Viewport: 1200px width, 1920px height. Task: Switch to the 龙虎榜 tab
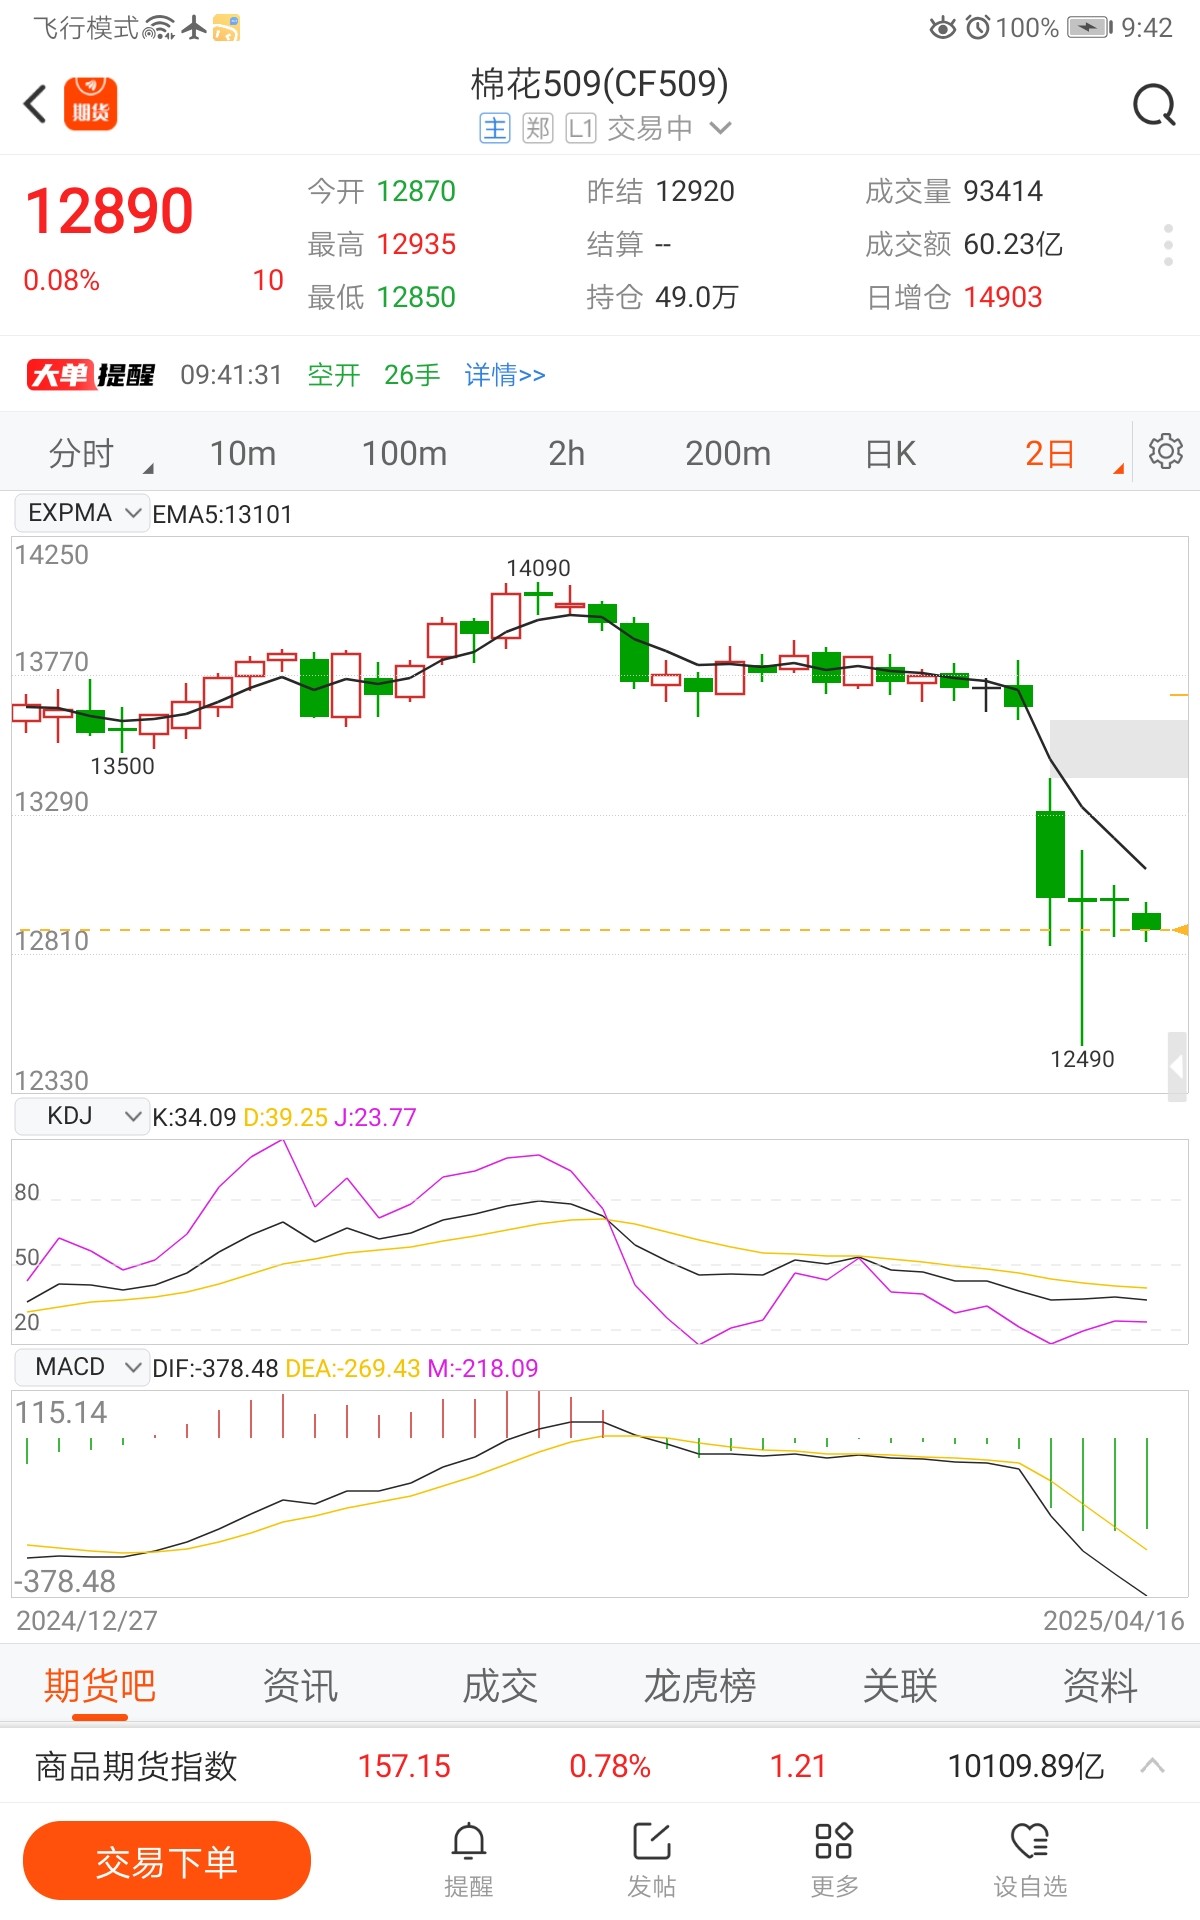700,1686
